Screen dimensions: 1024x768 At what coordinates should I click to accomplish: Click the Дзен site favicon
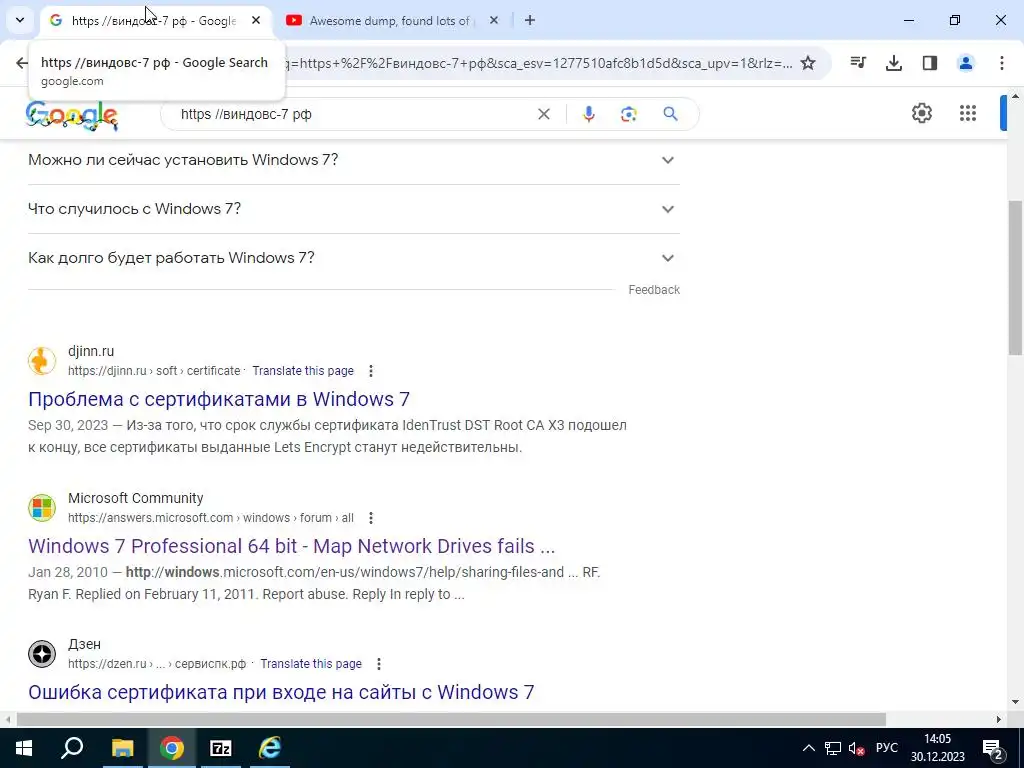(42, 654)
